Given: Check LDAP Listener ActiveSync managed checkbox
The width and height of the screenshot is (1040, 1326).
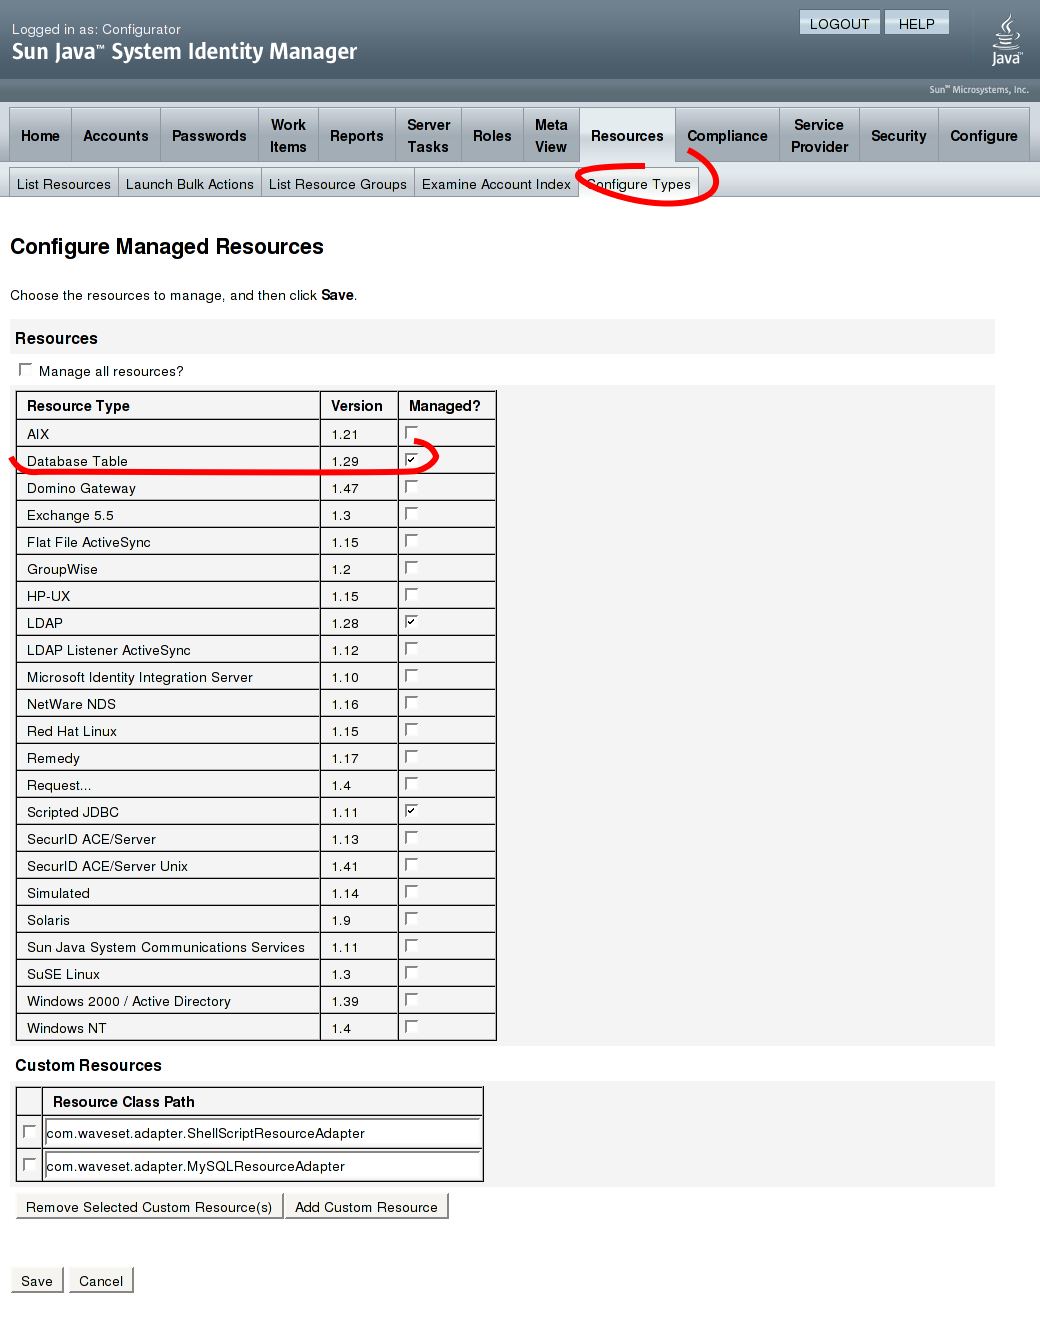Looking at the screenshot, I should click(x=411, y=648).
